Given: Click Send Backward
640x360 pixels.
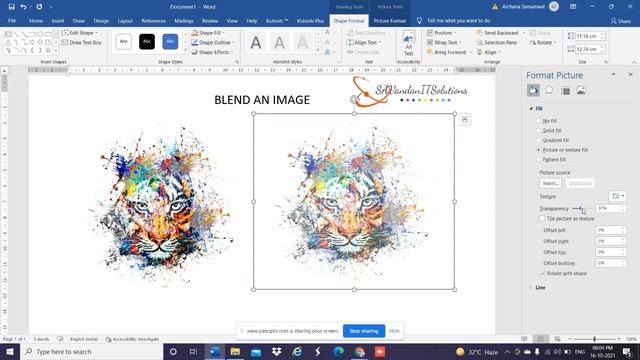Looking at the screenshot, I should (x=497, y=33).
